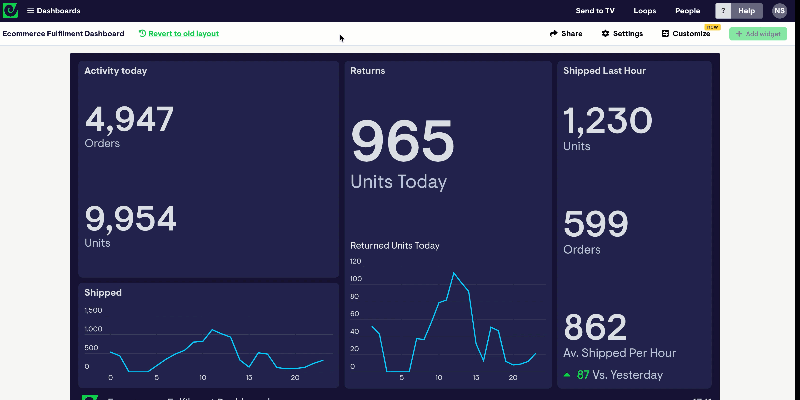Click the Shipped line chart

(209, 344)
